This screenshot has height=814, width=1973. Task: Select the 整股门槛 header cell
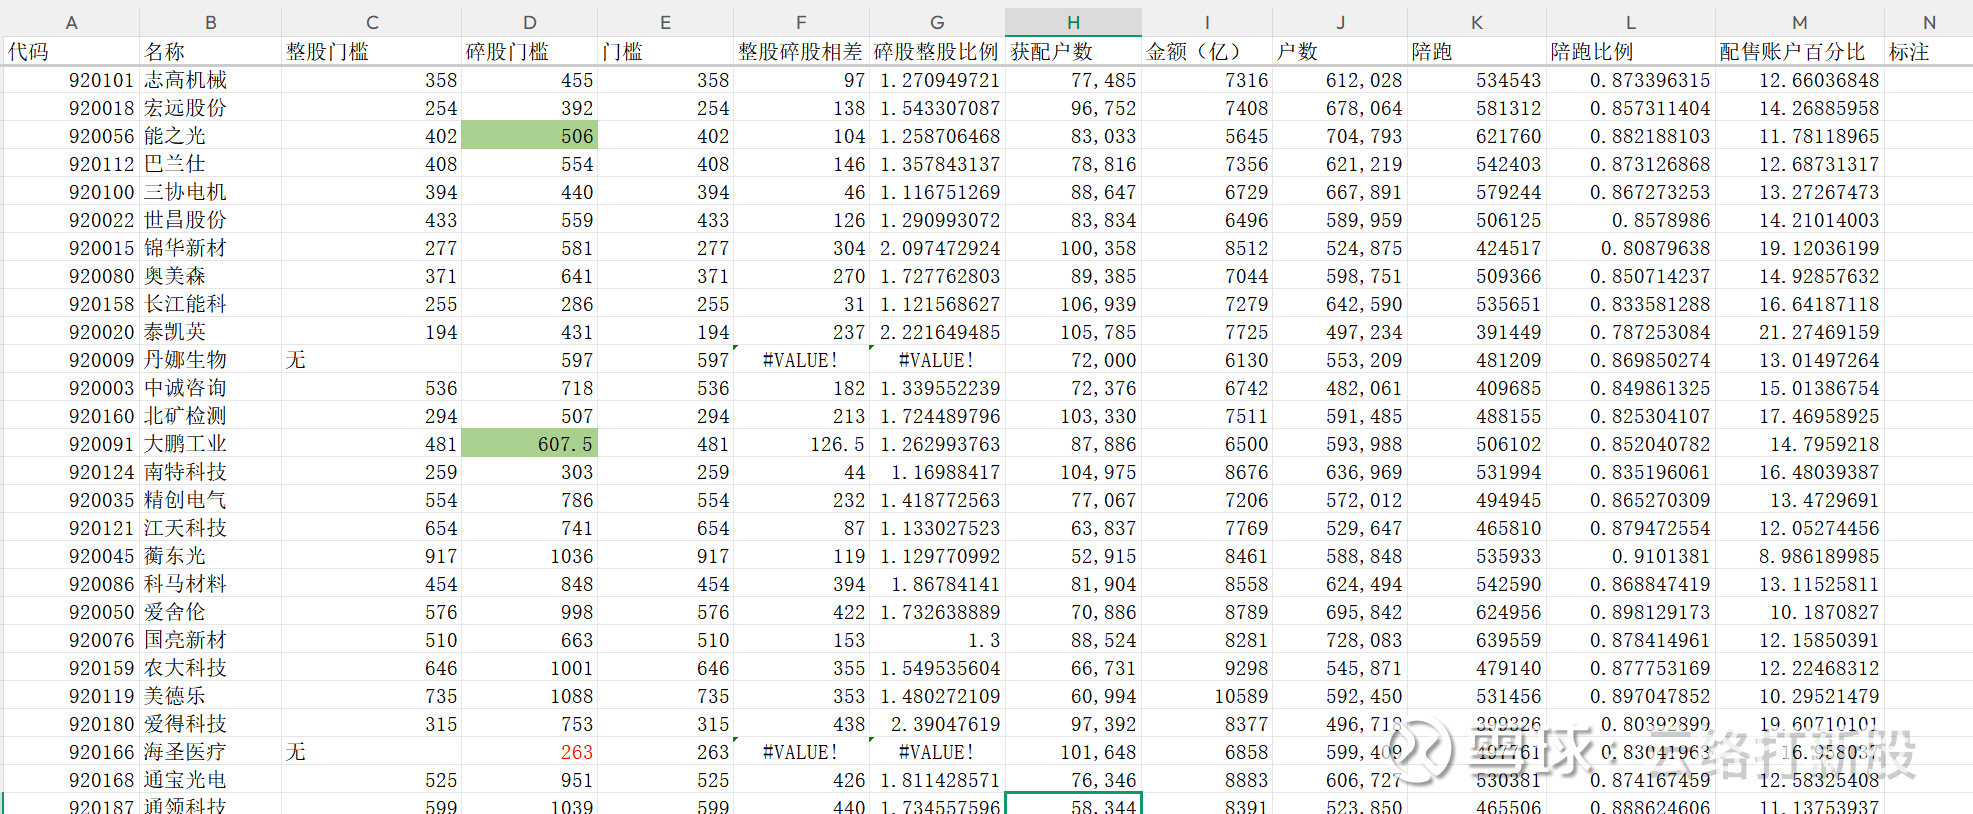pos(372,52)
